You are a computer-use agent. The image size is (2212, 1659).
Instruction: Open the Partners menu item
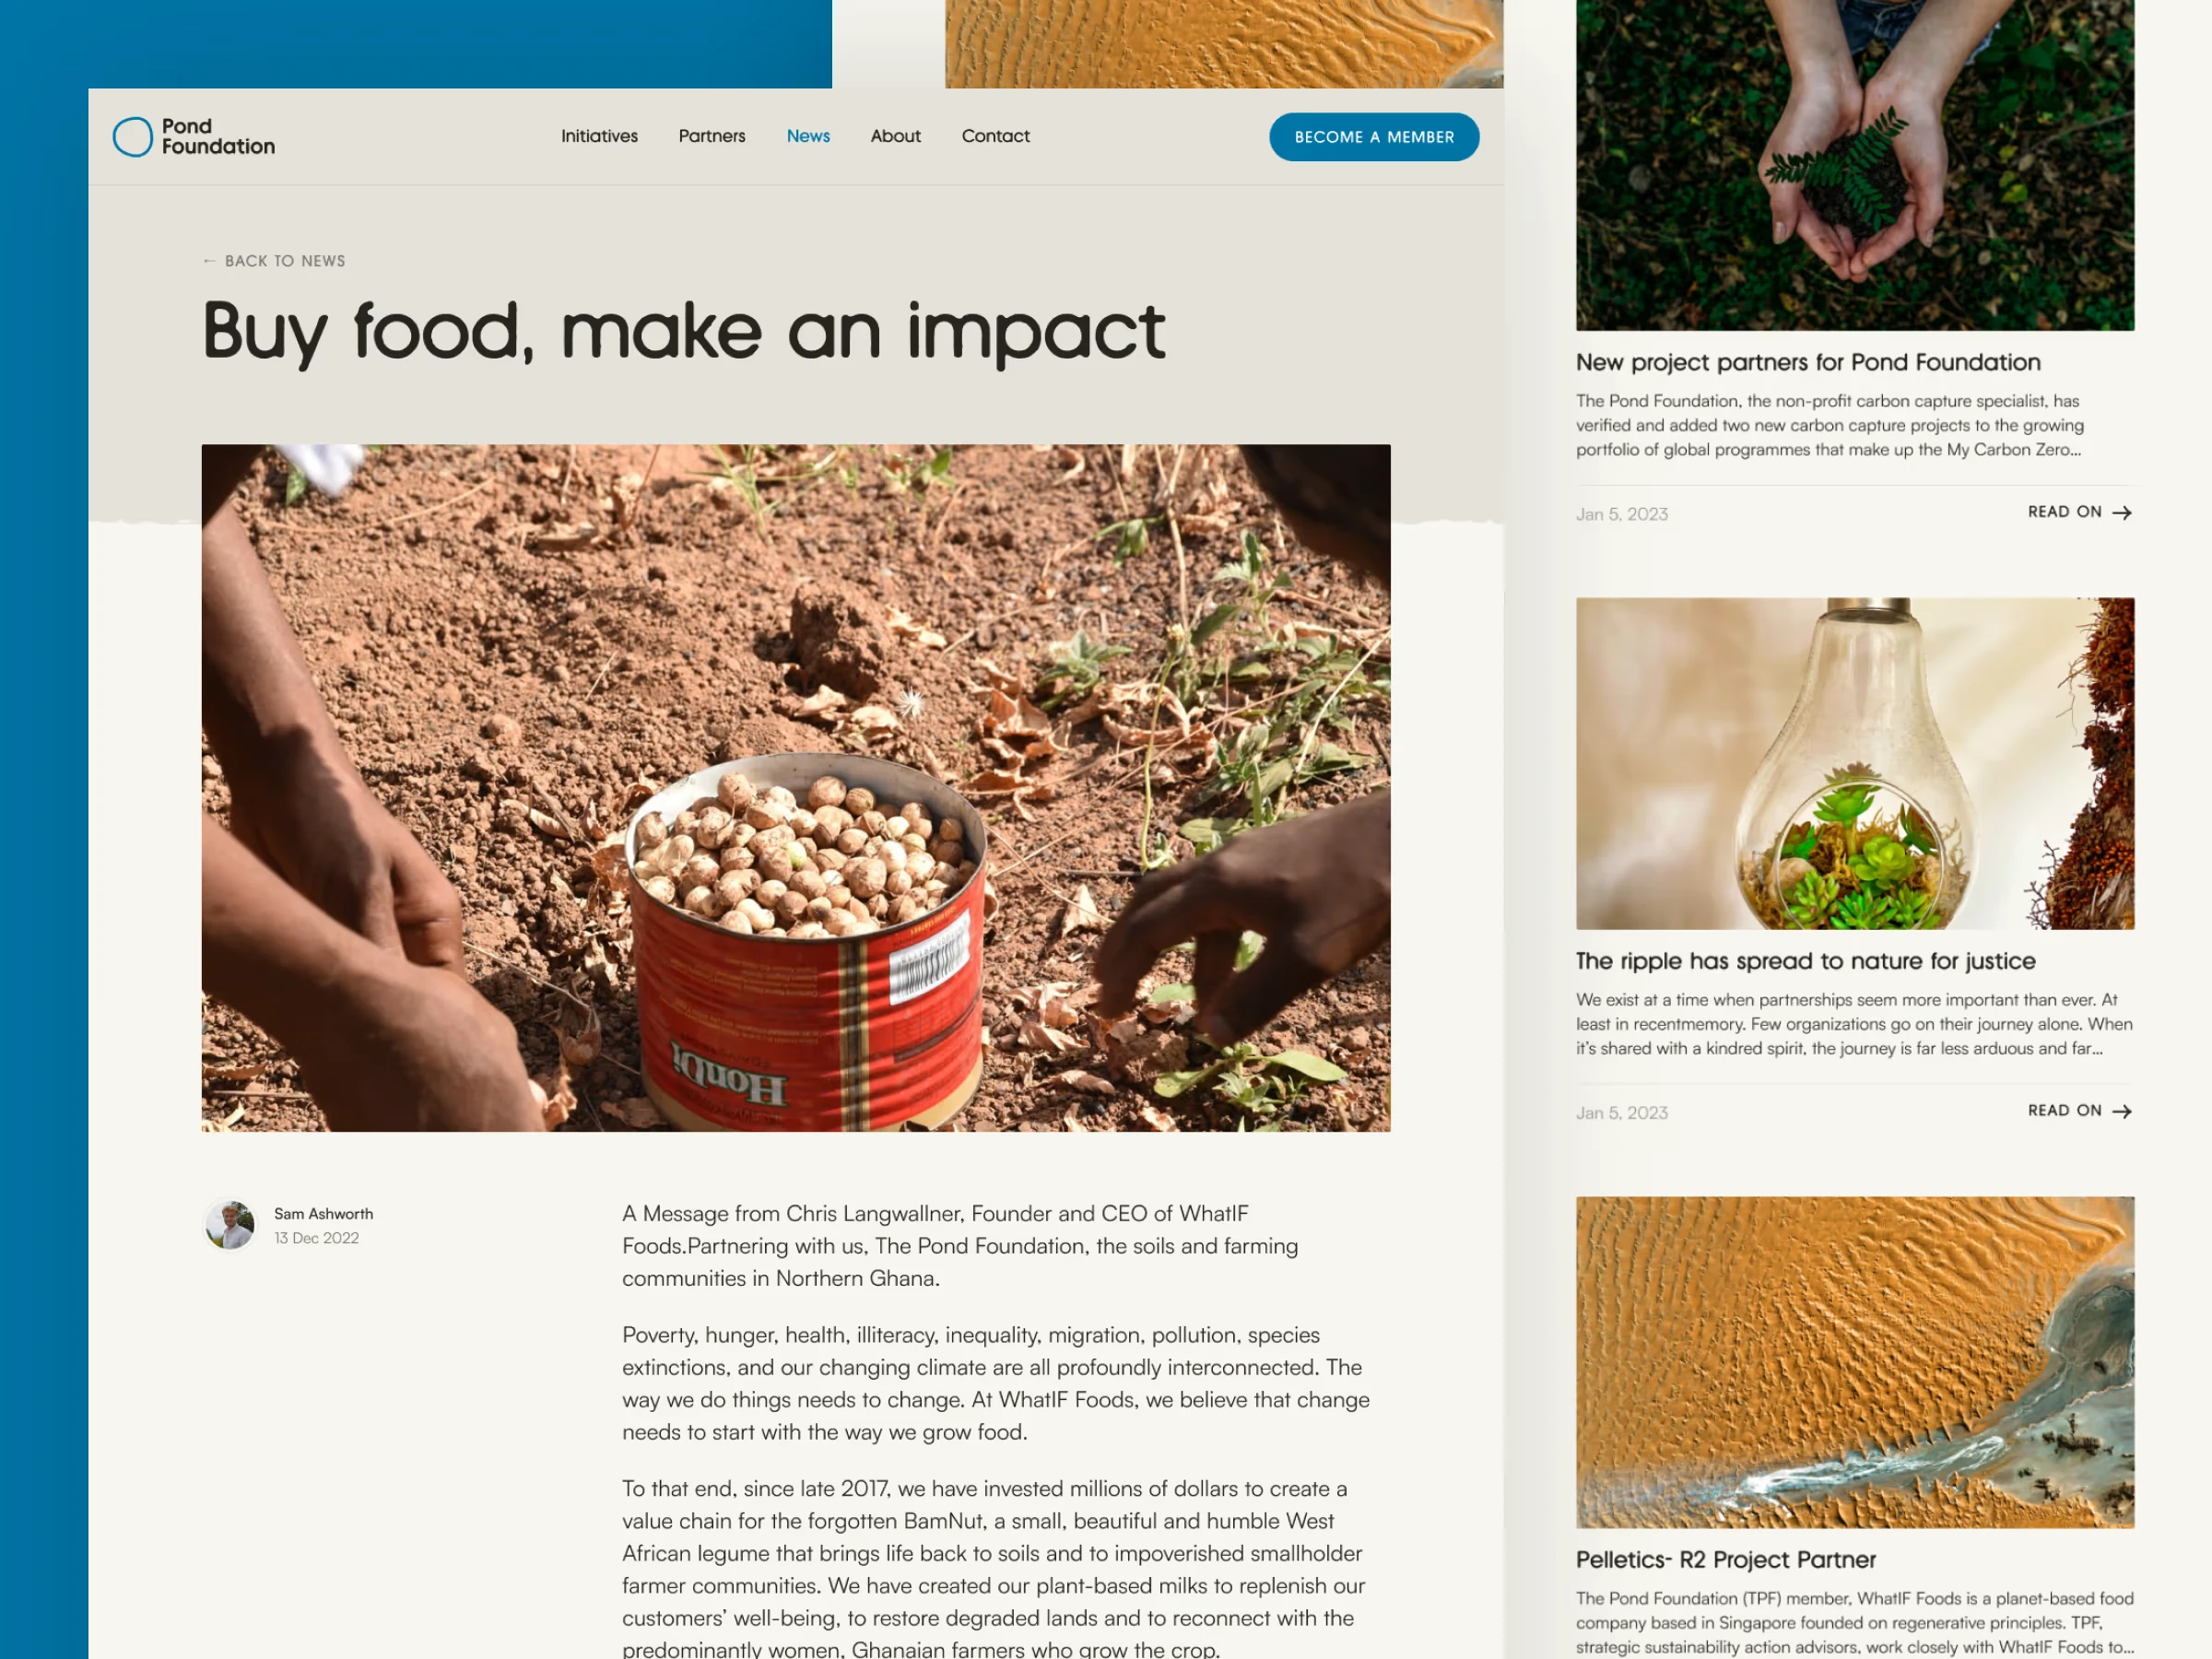click(712, 136)
